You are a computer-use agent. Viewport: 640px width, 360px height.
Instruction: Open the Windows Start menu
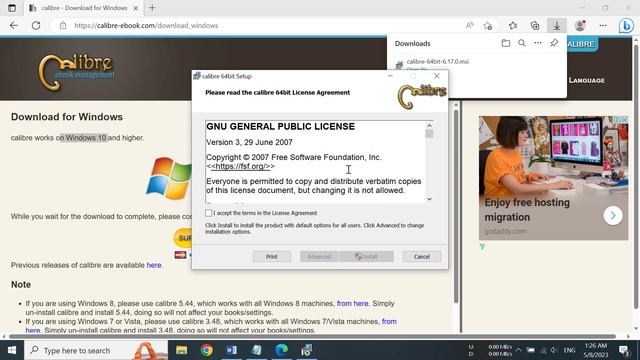click(x=12, y=350)
